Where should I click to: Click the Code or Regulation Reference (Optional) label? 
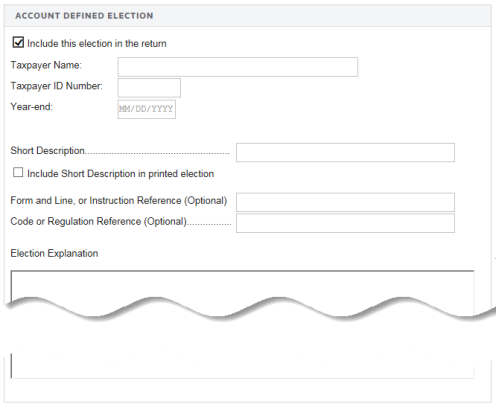point(99,221)
